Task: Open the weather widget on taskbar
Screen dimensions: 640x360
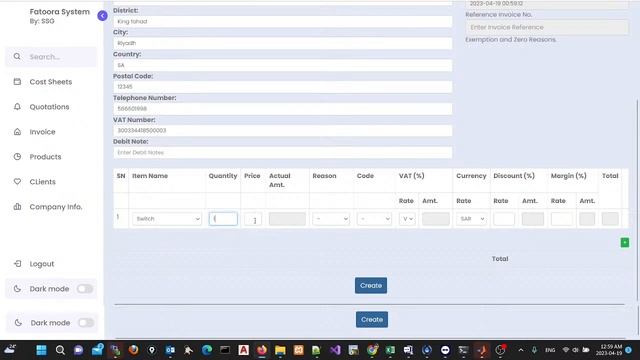Action: (10, 349)
